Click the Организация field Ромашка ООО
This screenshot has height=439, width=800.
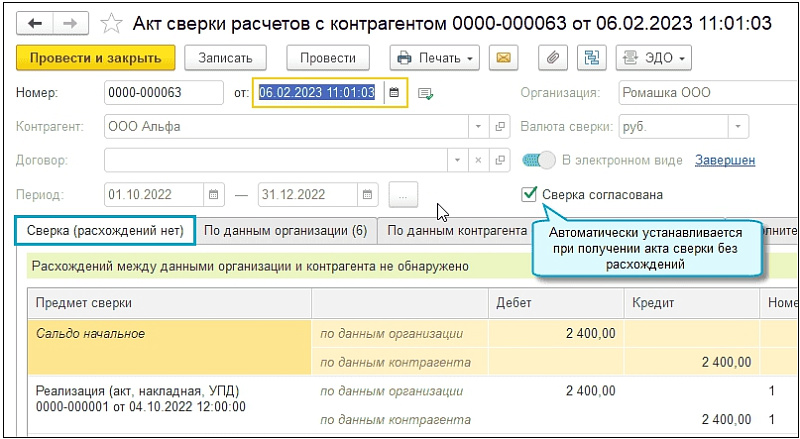(x=709, y=92)
